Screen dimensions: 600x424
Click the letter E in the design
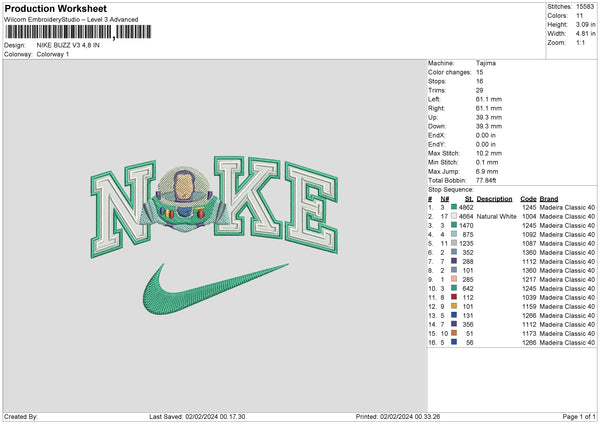tap(311, 207)
